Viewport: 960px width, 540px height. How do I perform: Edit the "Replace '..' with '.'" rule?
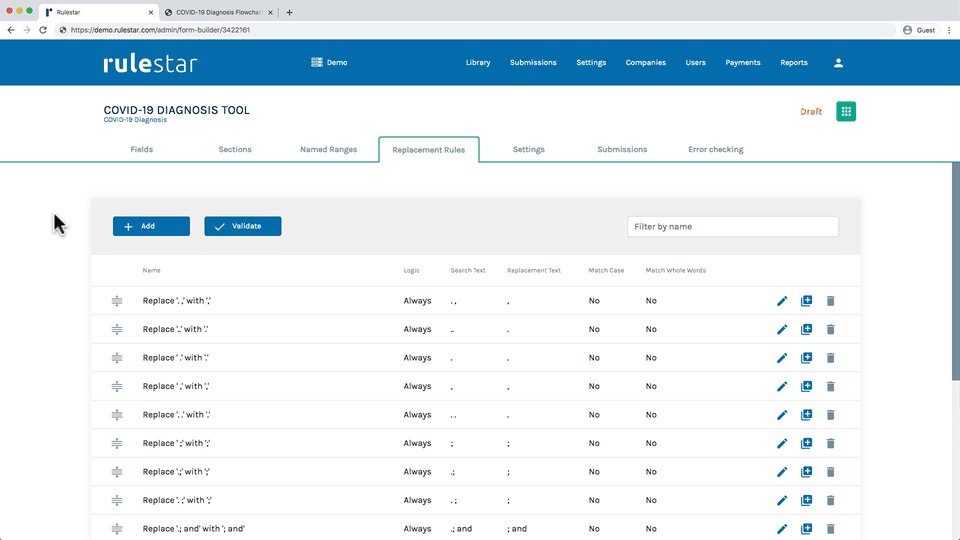click(x=782, y=329)
